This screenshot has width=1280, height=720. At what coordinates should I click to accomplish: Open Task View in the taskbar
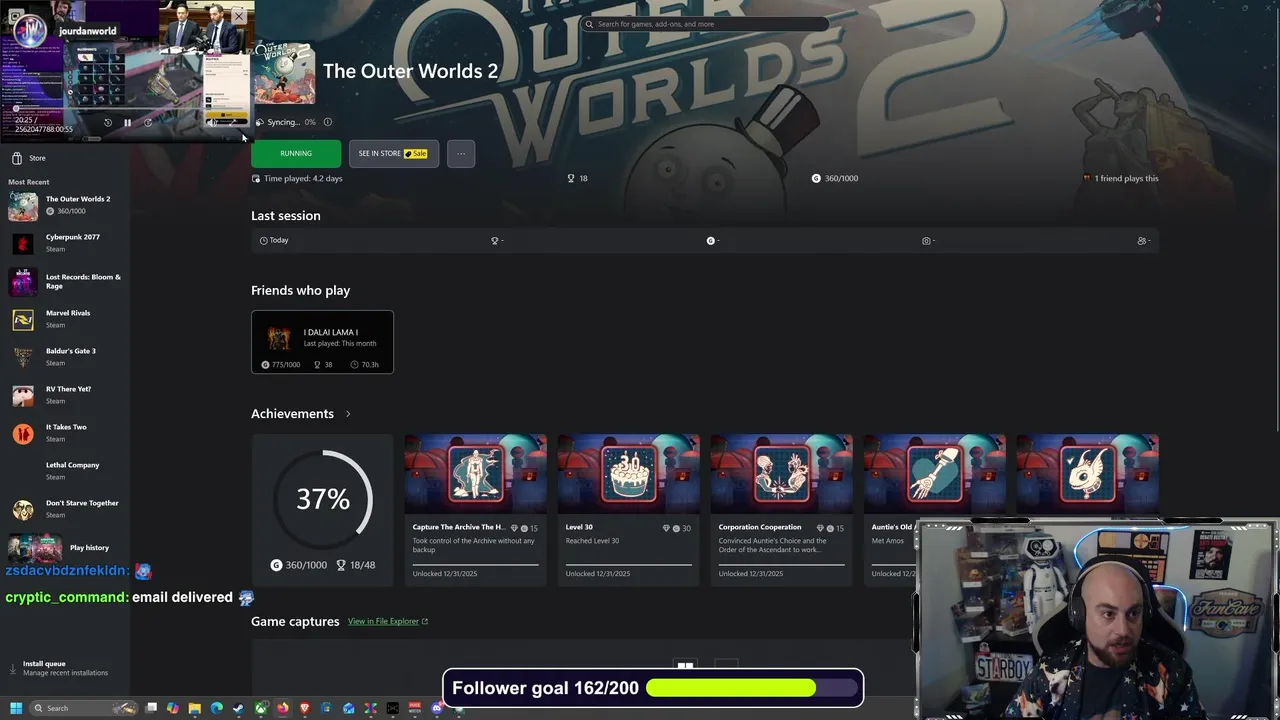pos(151,708)
